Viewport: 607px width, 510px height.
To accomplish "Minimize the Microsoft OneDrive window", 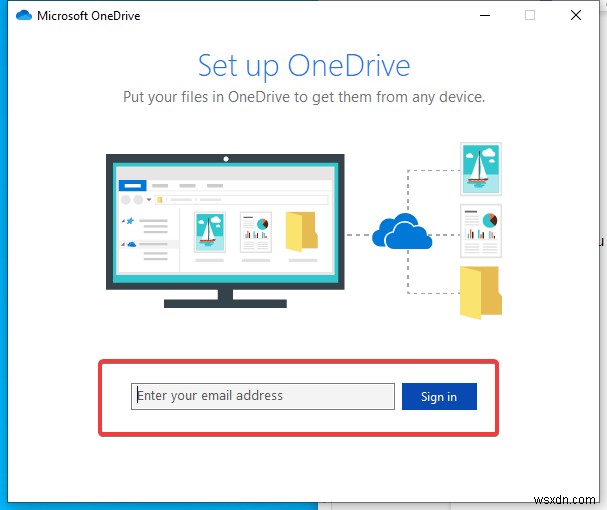I will point(485,15).
